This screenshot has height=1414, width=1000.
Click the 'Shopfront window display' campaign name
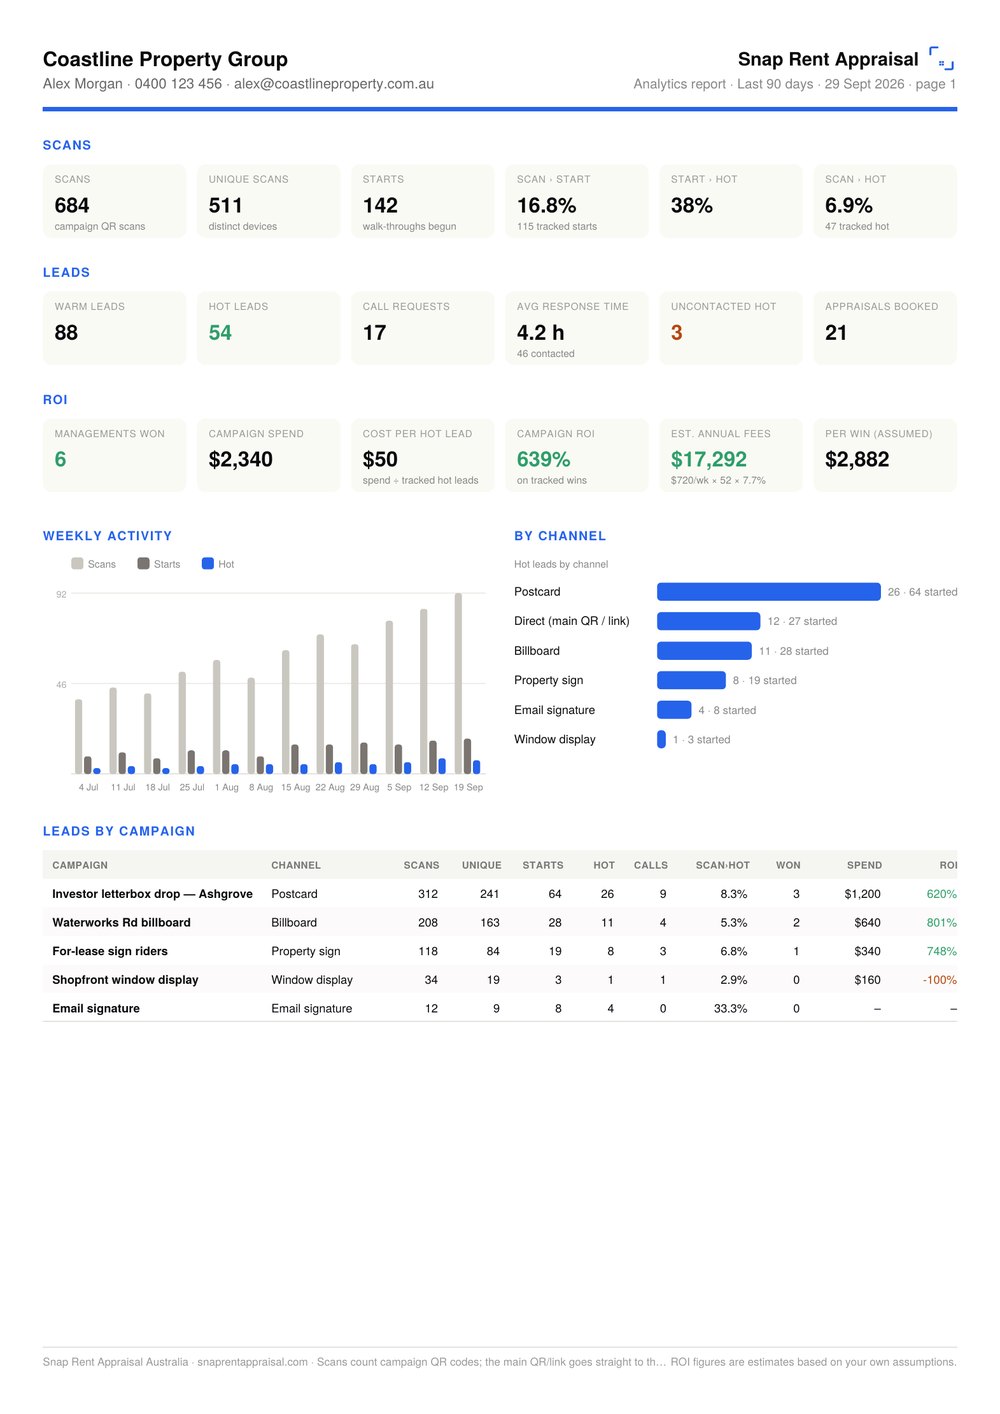pos(125,980)
